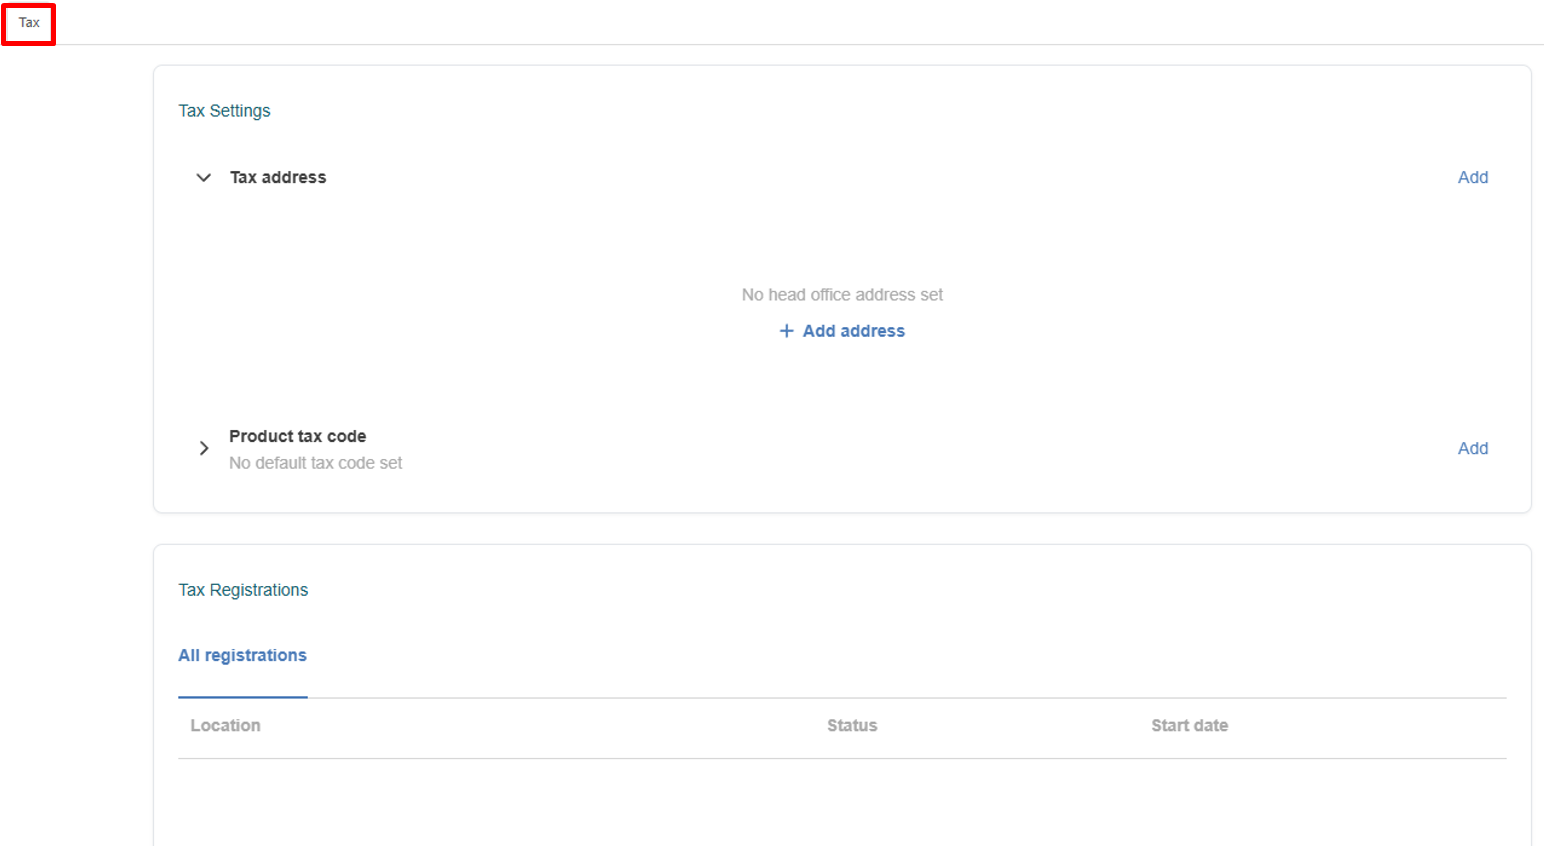The width and height of the screenshot is (1544, 846).
Task: Open the Tax tab at top
Action: [x=29, y=23]
